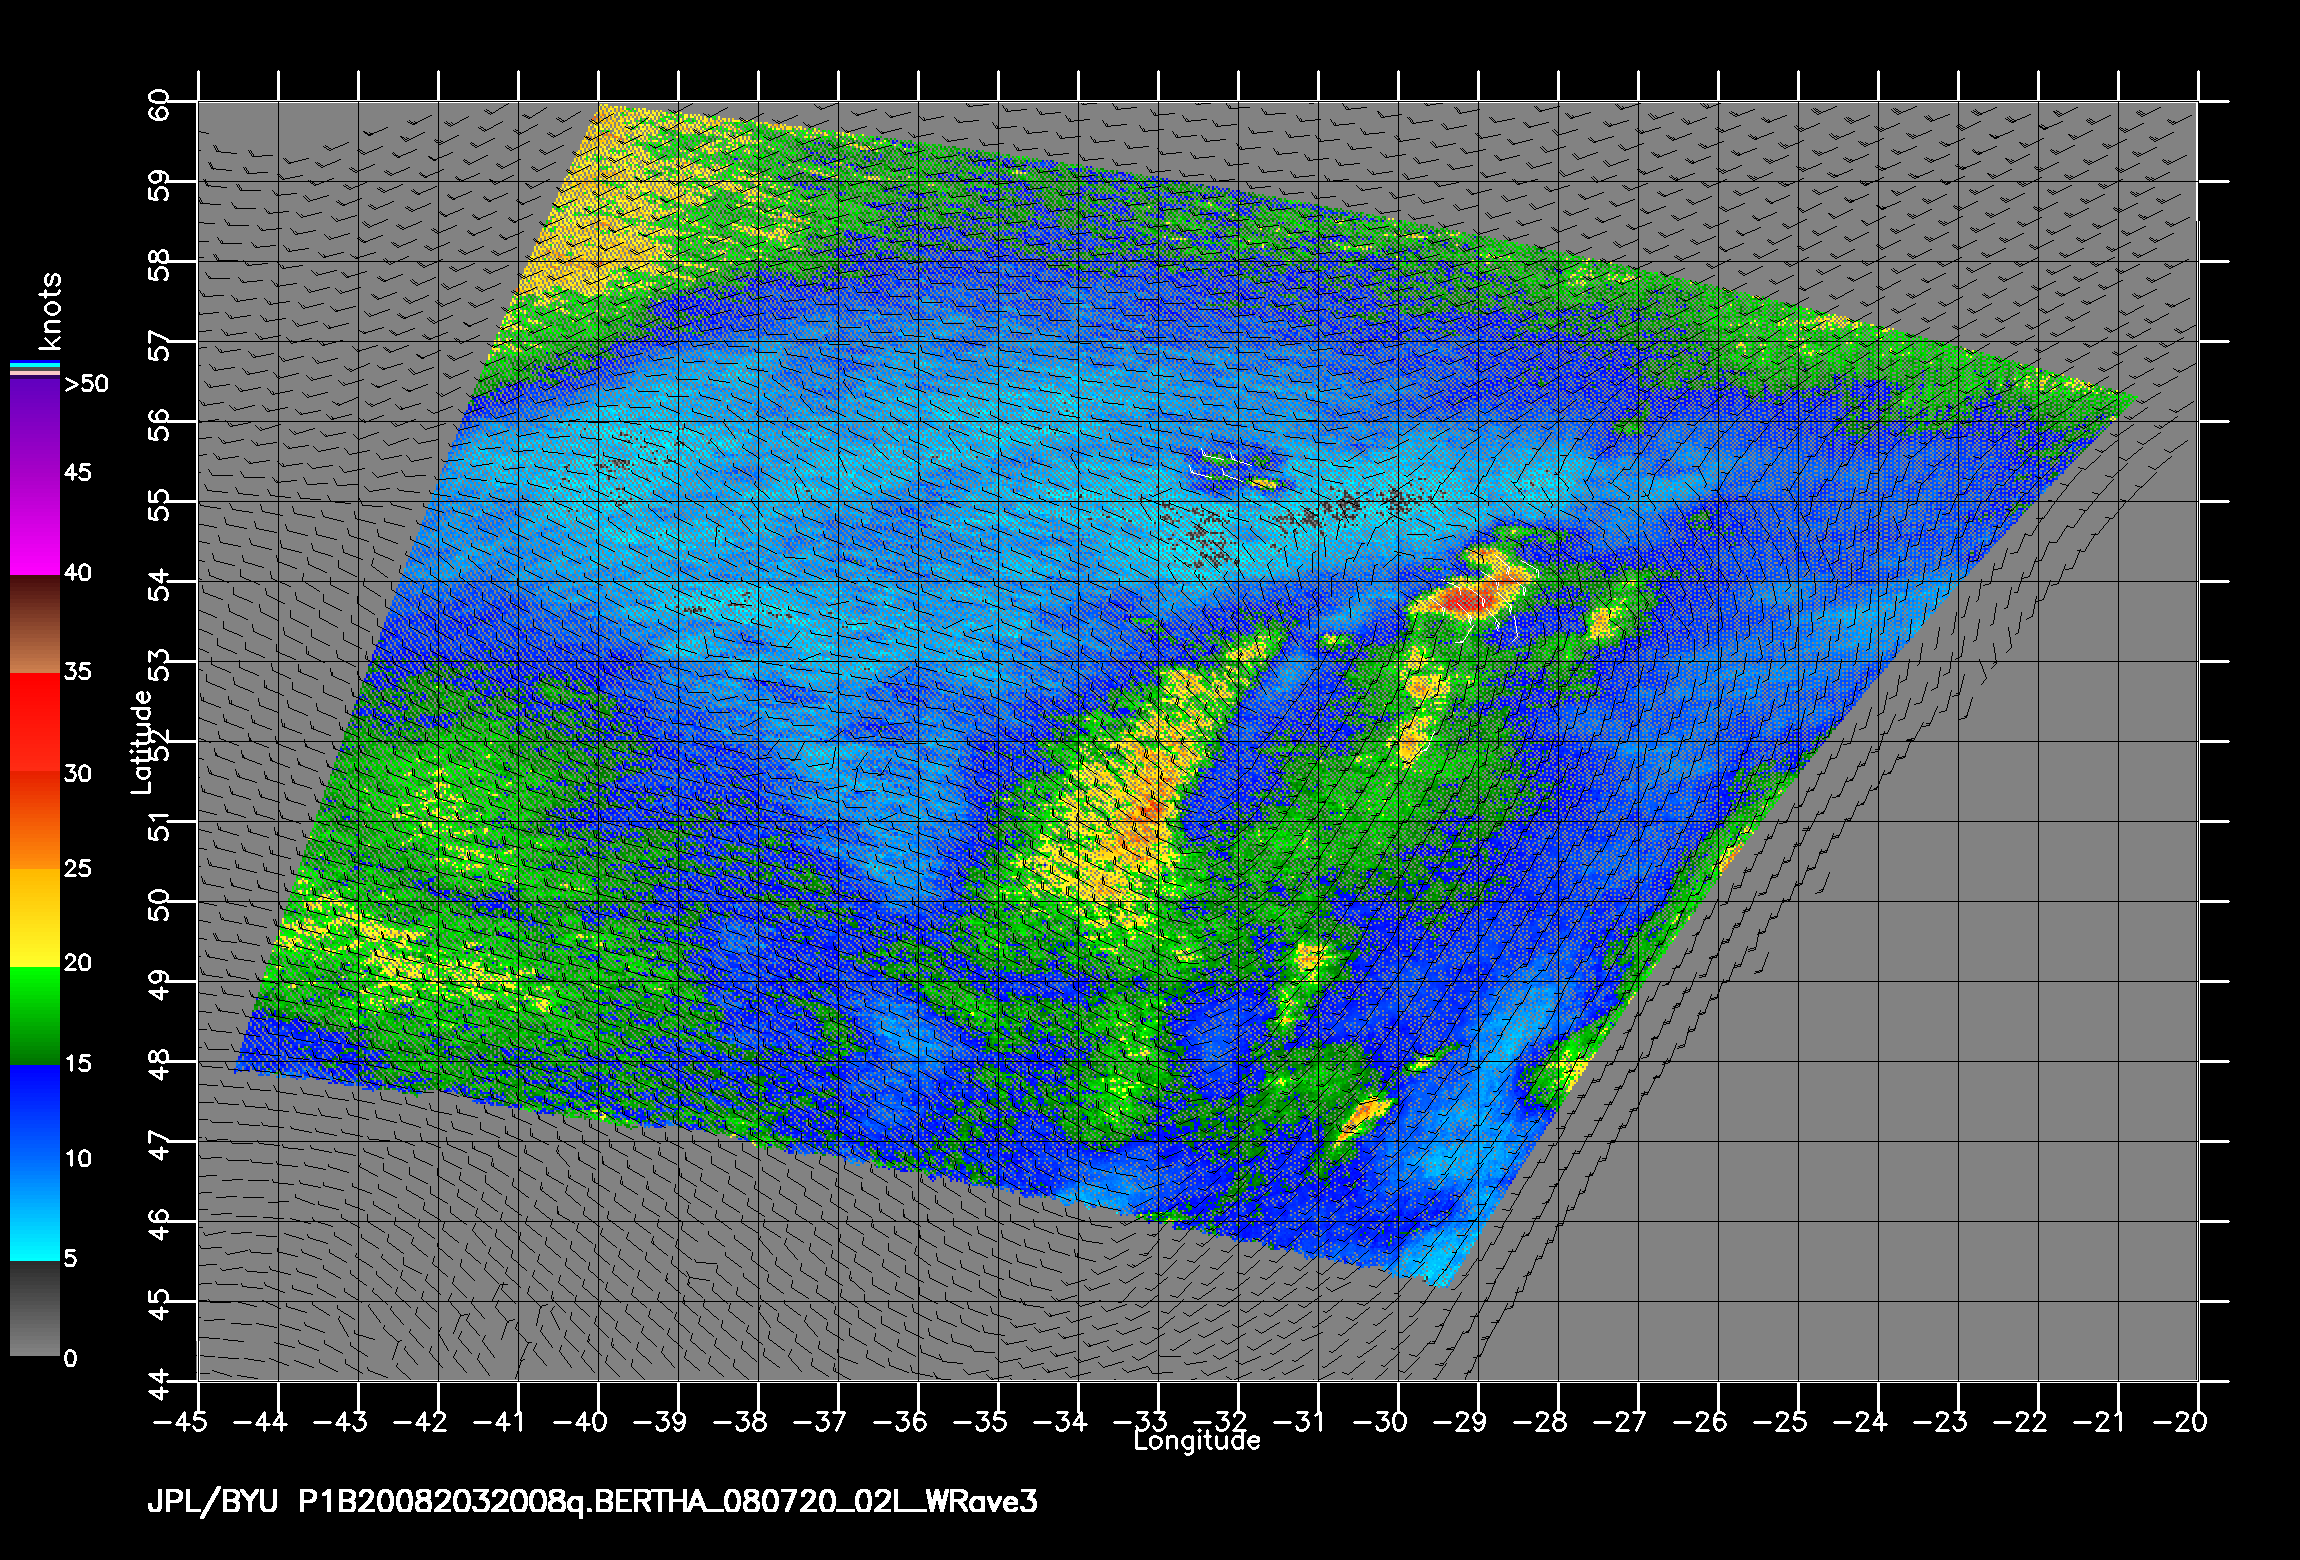Click the '0' knots scale label

coord(70,1359)
